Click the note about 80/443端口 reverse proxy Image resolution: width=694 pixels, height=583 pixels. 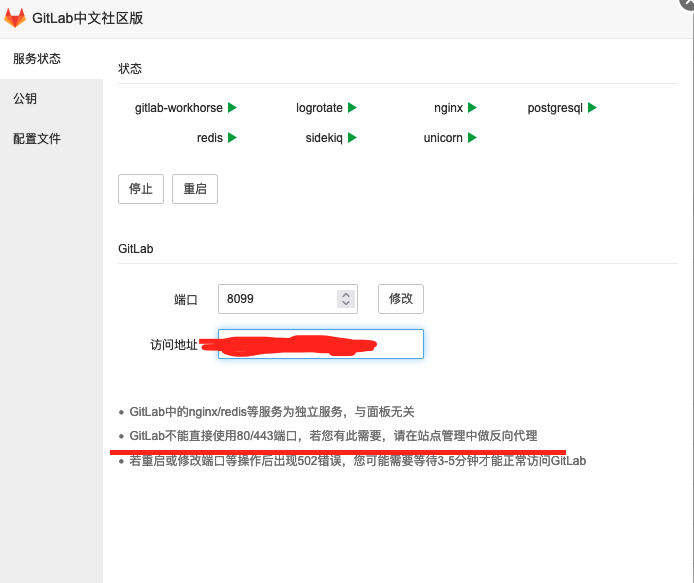coord(333,436)
